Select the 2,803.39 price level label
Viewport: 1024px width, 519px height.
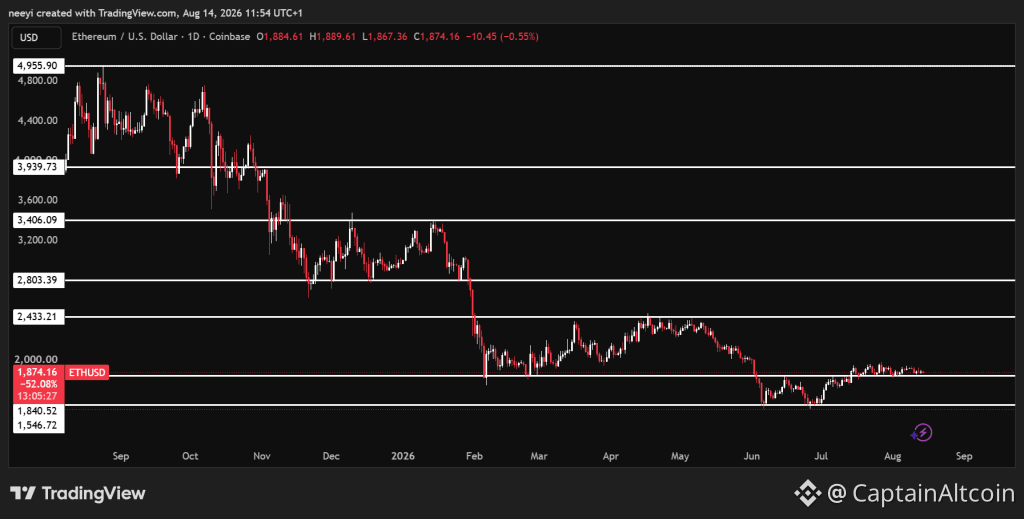pos(39,281)
